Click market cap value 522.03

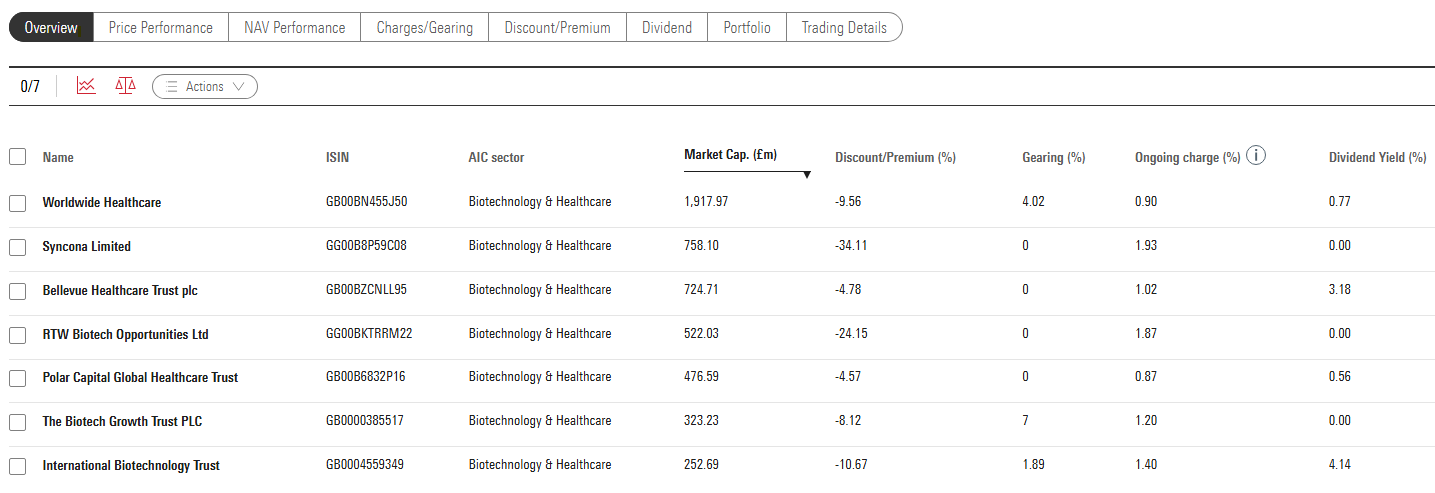click(x=701, y=333)
